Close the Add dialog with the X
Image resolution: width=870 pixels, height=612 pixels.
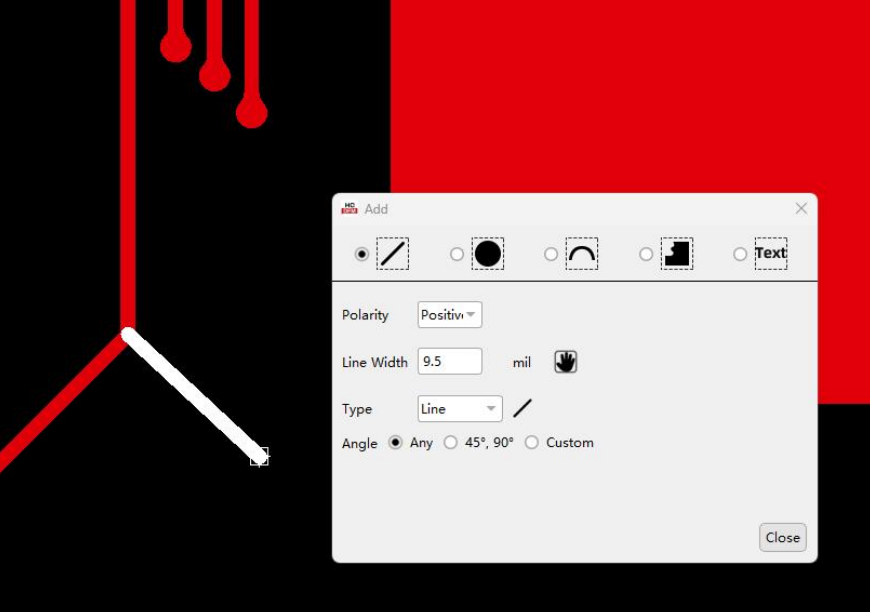(801, 208)
